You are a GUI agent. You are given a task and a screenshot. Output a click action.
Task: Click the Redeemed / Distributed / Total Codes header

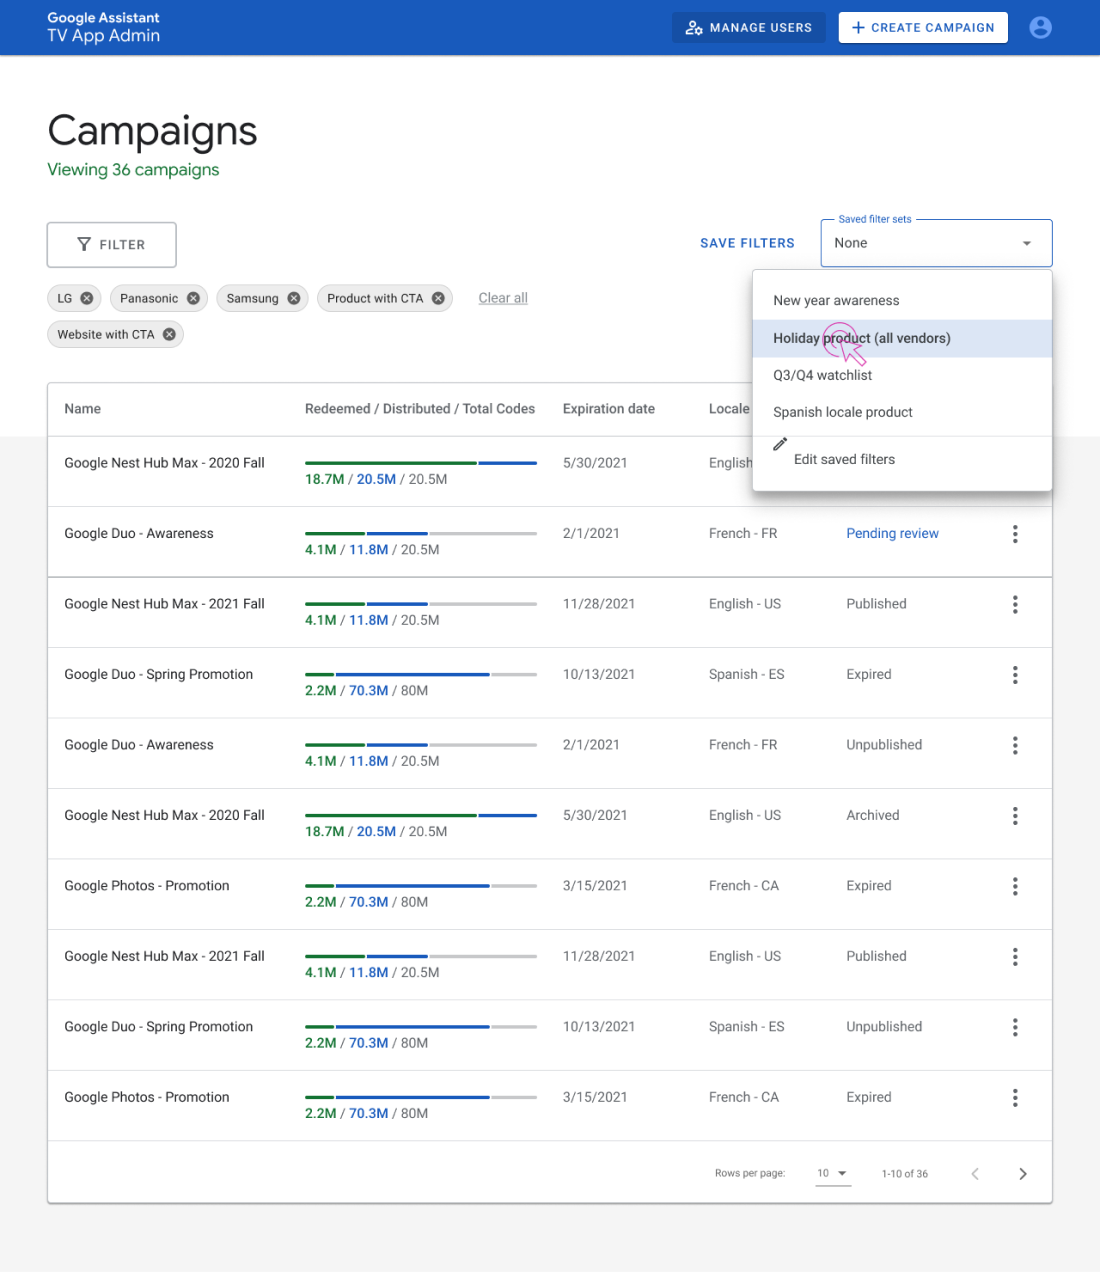coord(420,409)
